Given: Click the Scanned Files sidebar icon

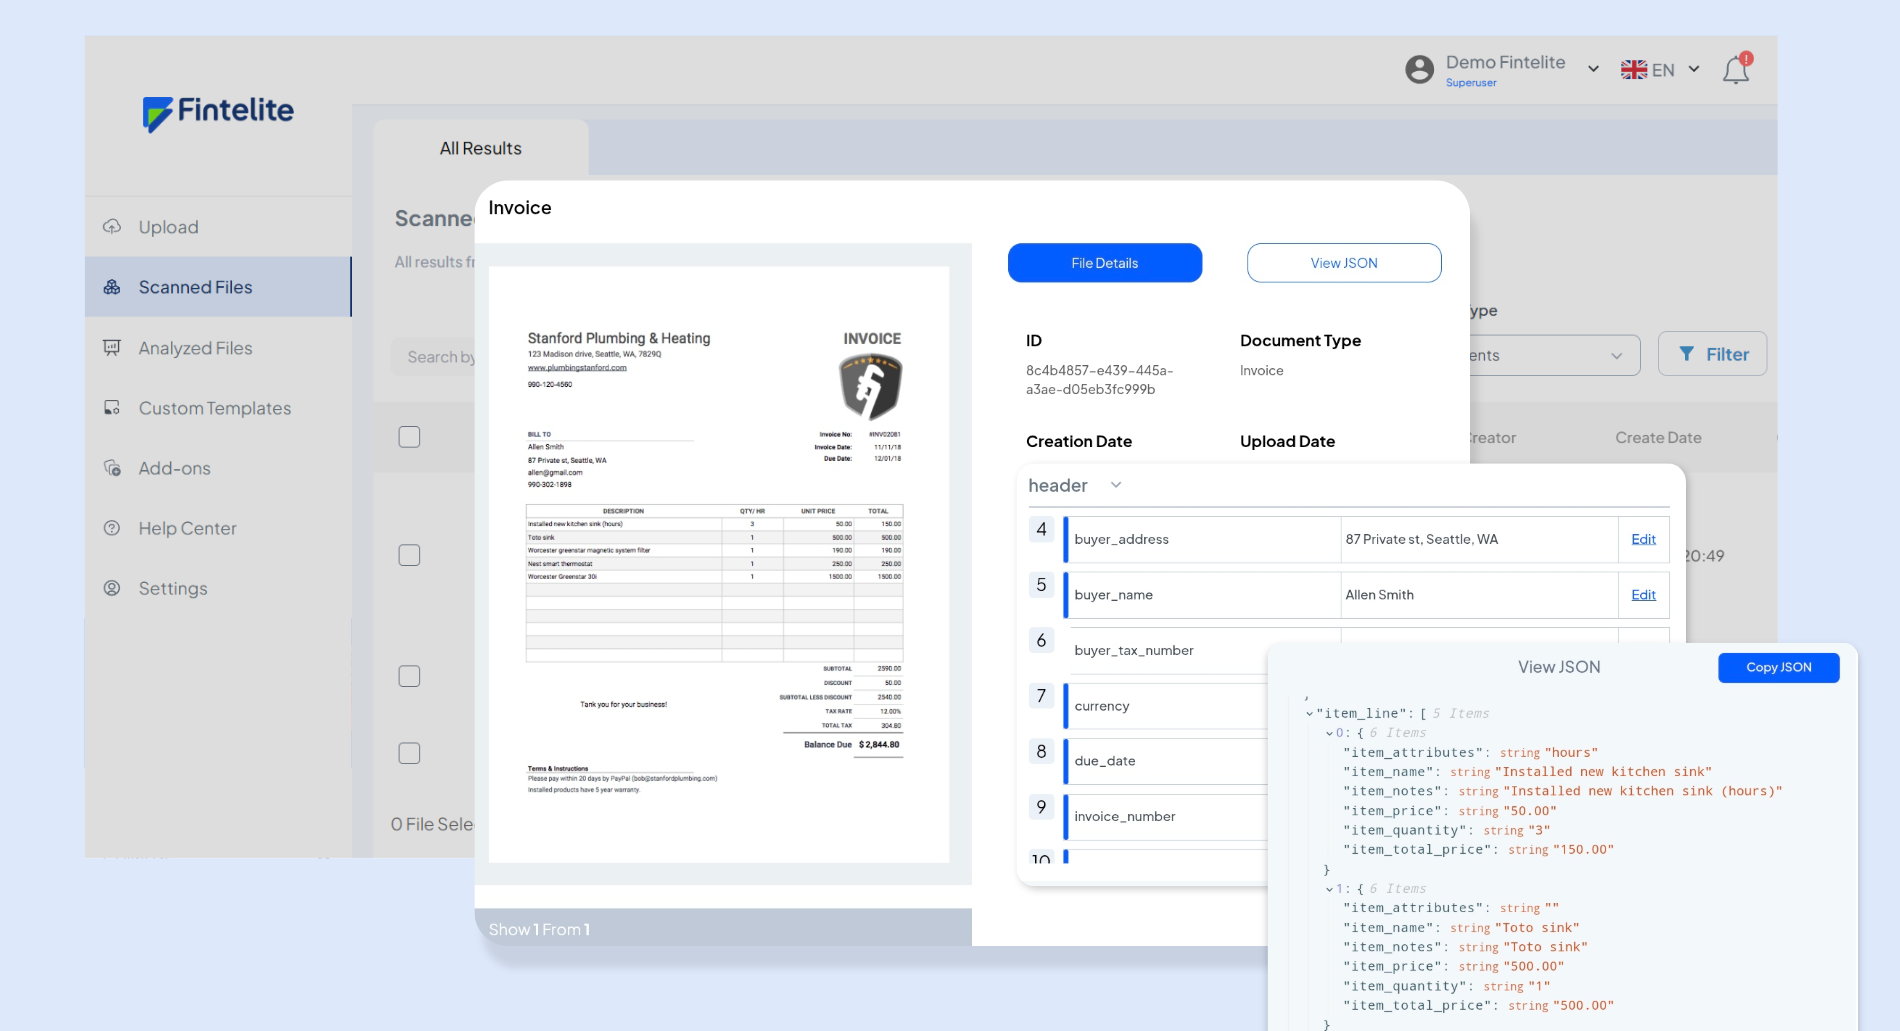Looking at the screenshot, I should (112, 287).
